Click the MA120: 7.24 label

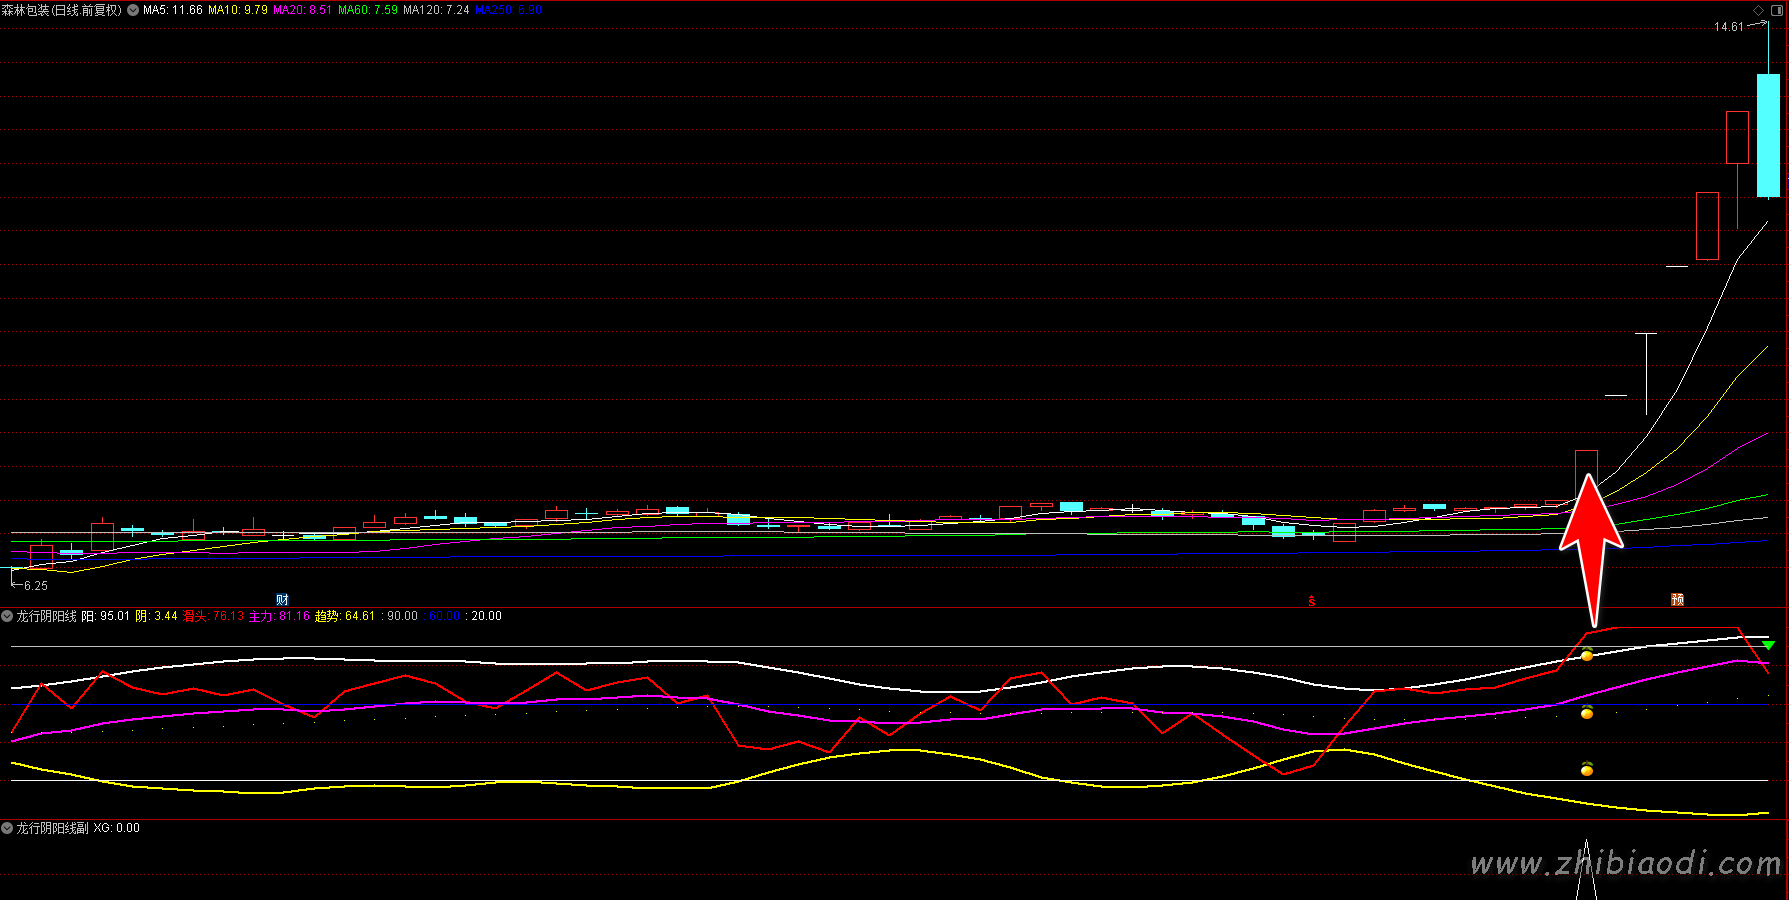[x=436, y=10]
